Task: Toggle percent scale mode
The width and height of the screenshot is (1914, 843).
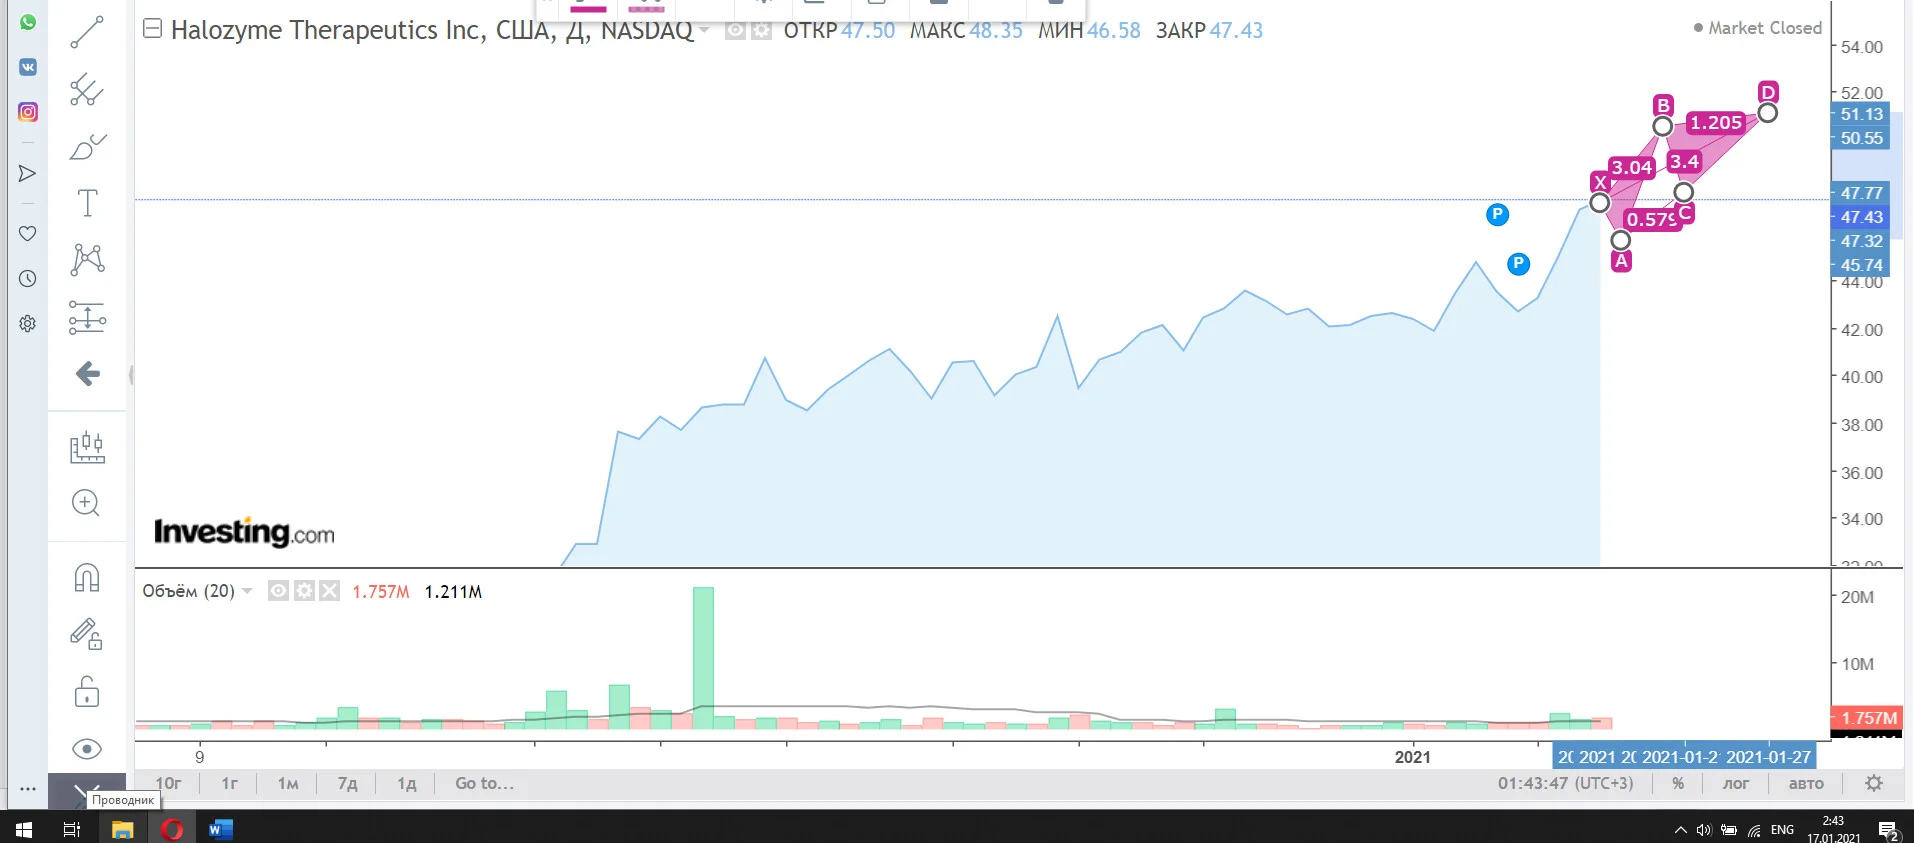Action: (1678, 784)
